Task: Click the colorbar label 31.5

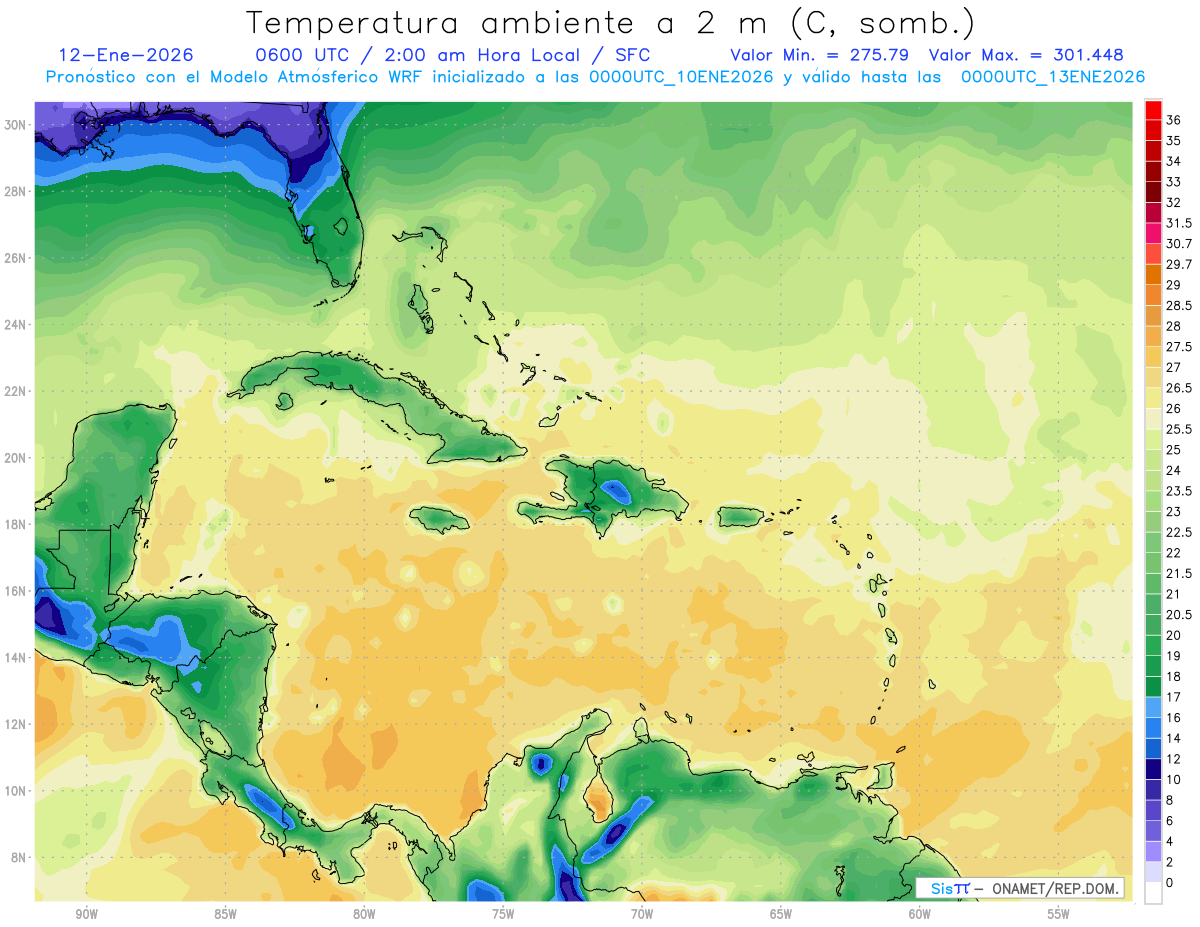Action: point(1179,223)
